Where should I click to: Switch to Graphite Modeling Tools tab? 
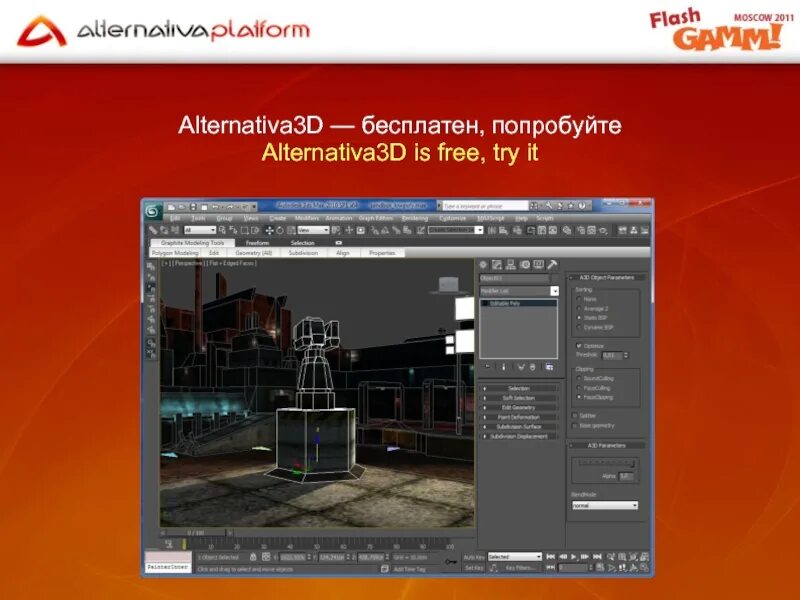(x=192, y=243)
